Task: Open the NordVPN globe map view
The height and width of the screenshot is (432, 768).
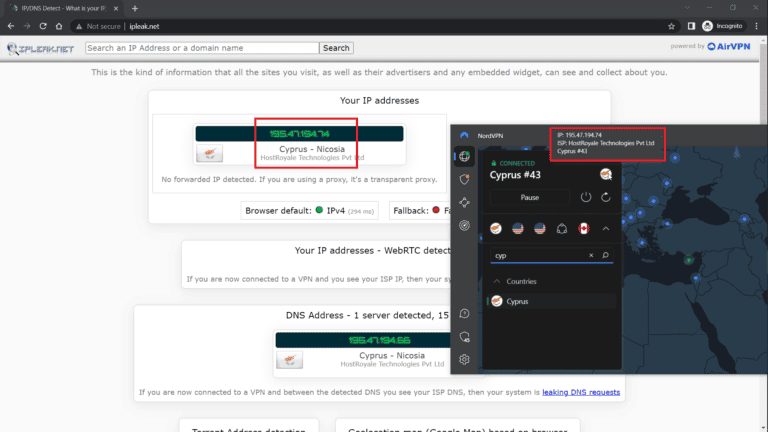Action: click(464, 155)
